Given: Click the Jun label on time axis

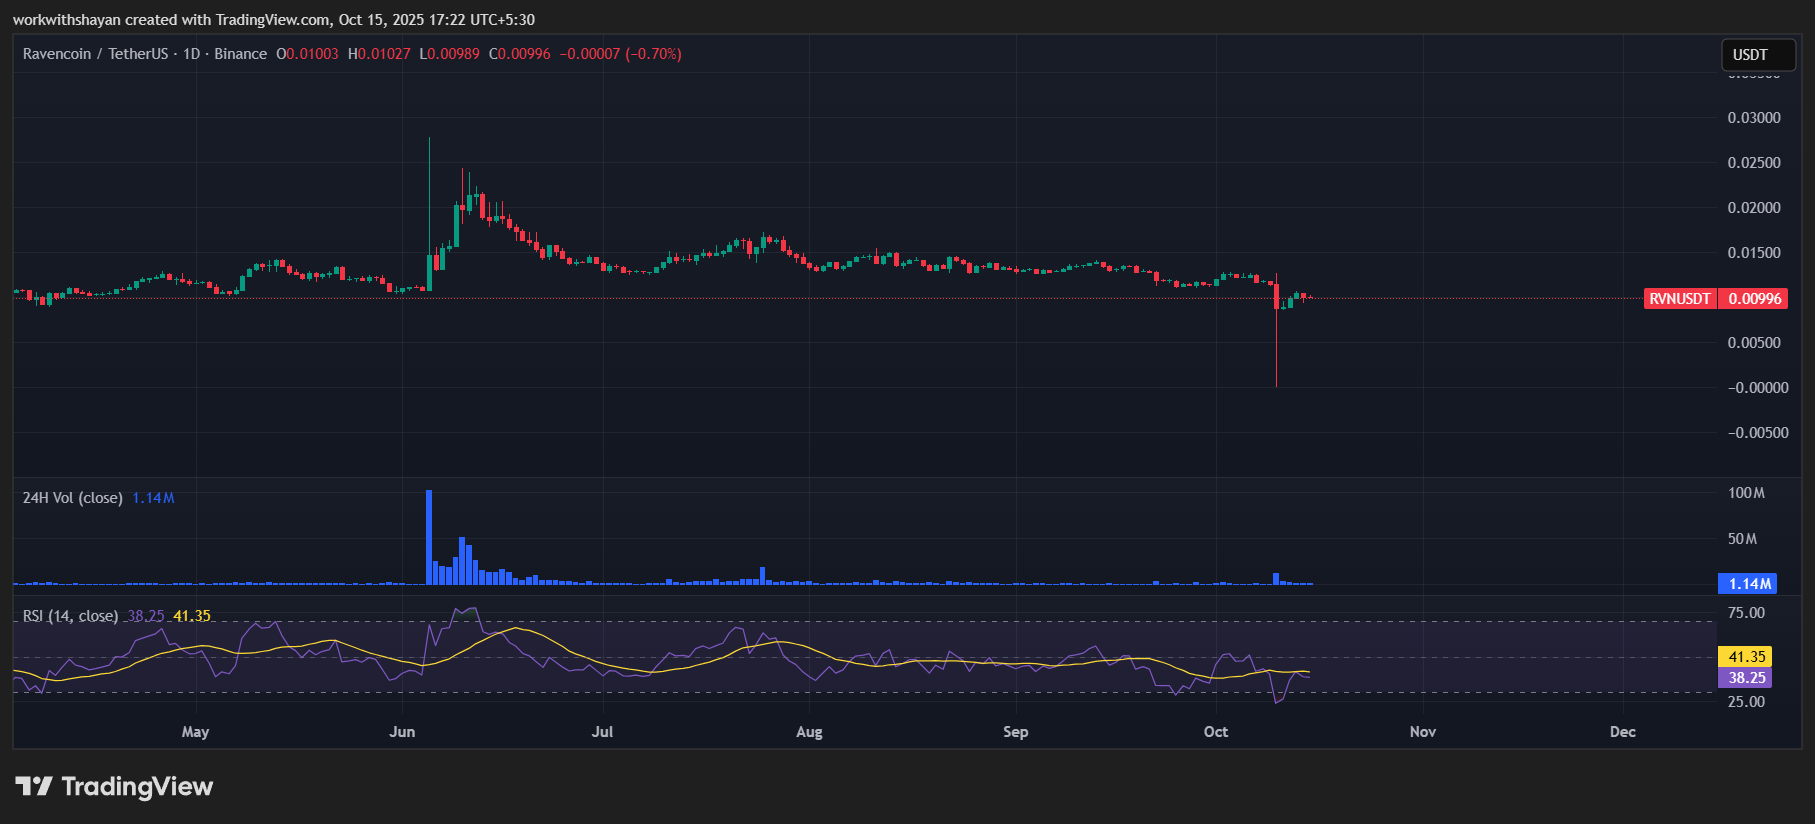Looking at the screenshot, I should click(402, 732).
